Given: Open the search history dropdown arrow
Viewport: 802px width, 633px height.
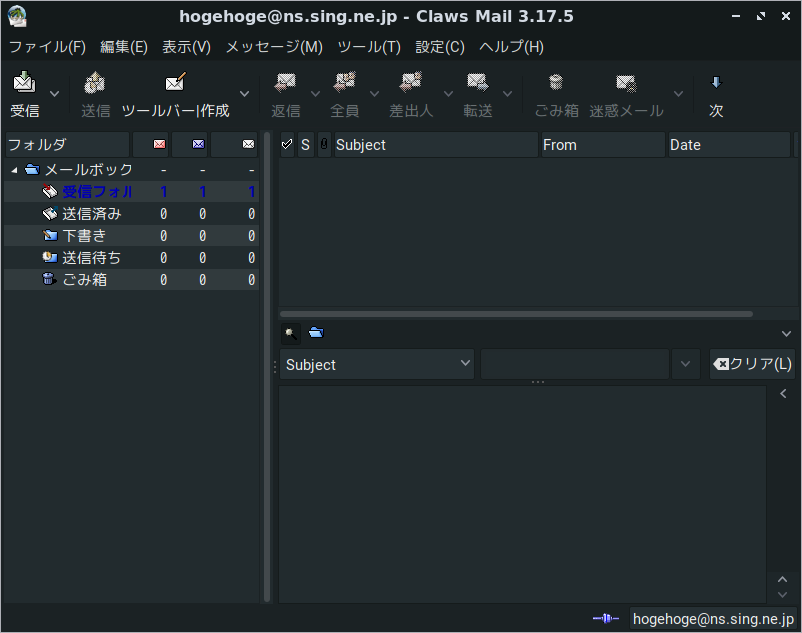Looking at the screenshot, I should tap(685, 364).
